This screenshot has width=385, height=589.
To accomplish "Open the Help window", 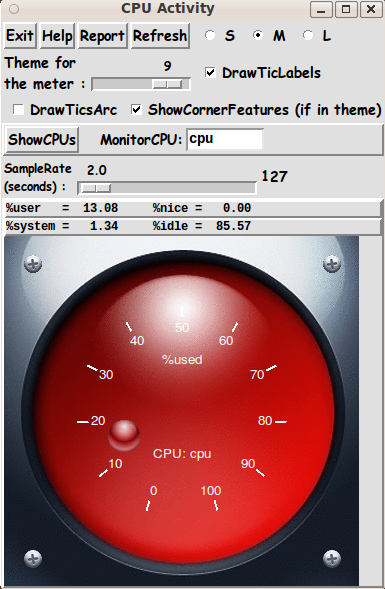I will pos(57,36).
